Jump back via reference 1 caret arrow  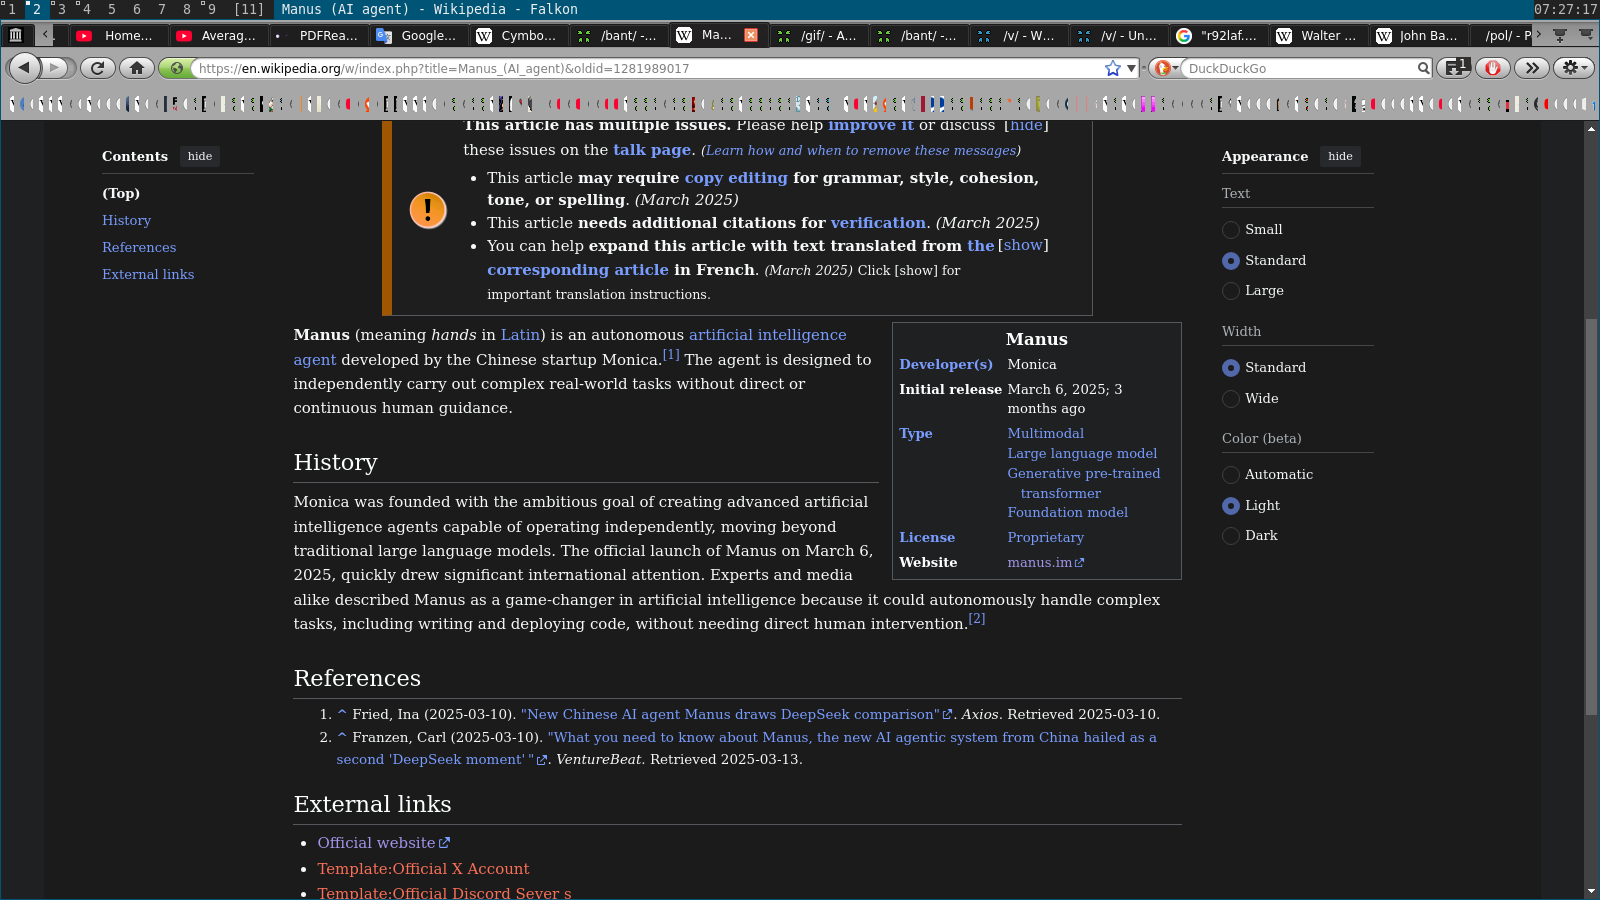[x=342, y=714]
